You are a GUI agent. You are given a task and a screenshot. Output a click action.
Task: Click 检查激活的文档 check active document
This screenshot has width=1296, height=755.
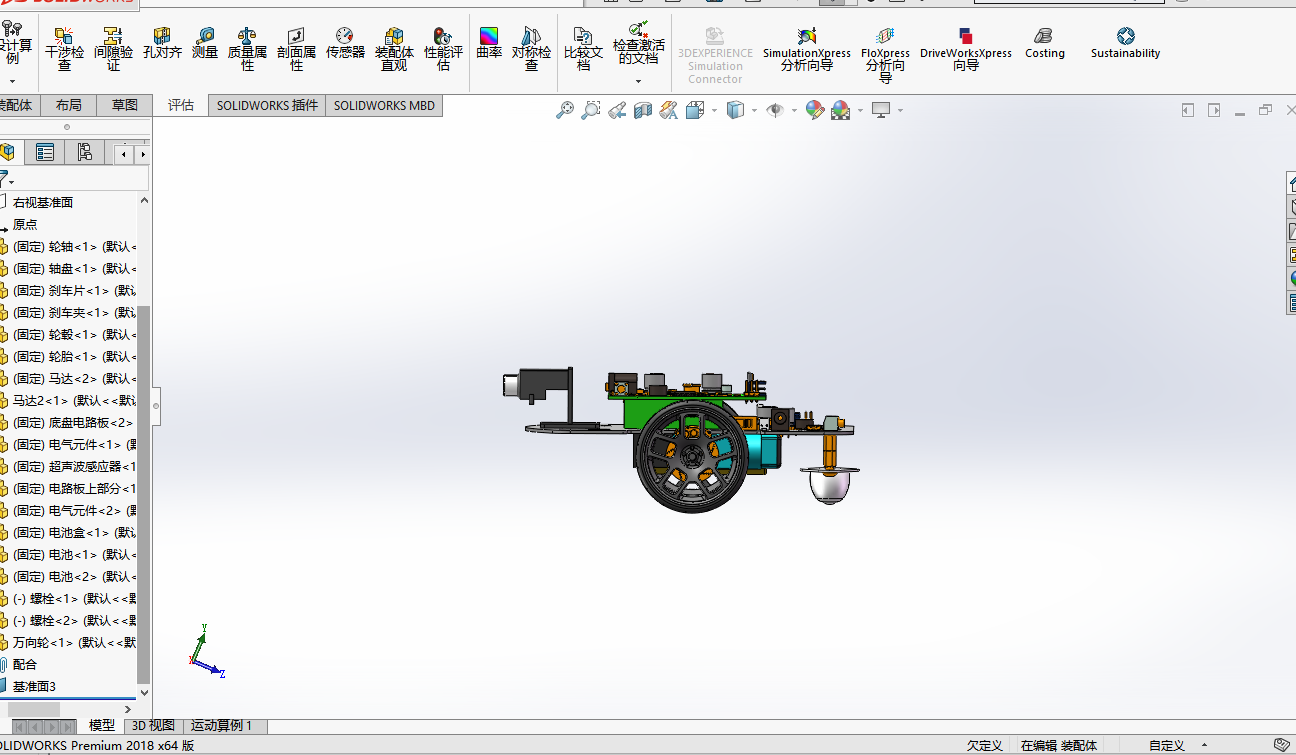(x=638, y=44)
